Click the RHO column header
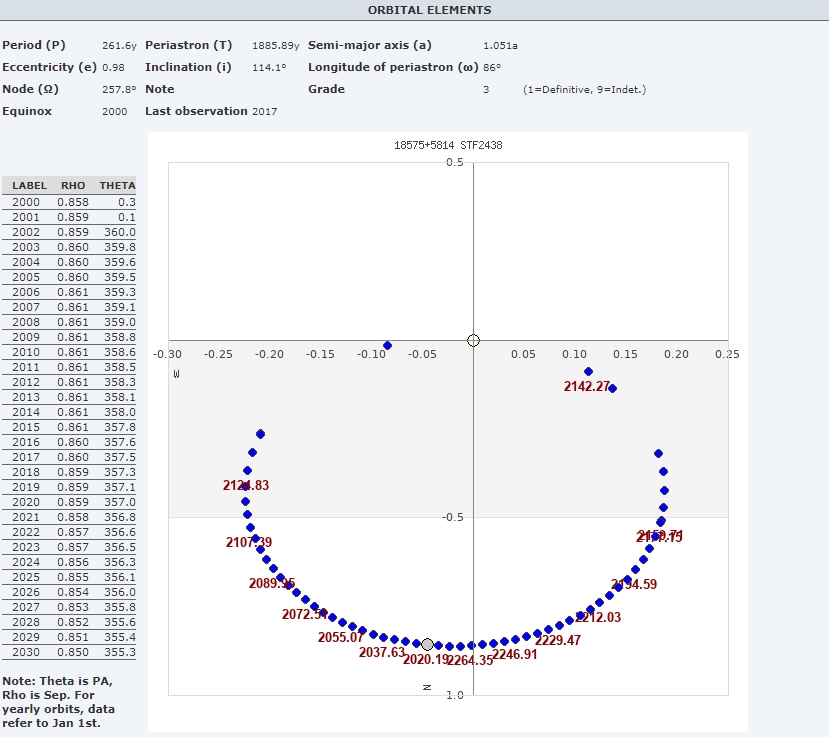829x737 pixels. click(73, 186)
